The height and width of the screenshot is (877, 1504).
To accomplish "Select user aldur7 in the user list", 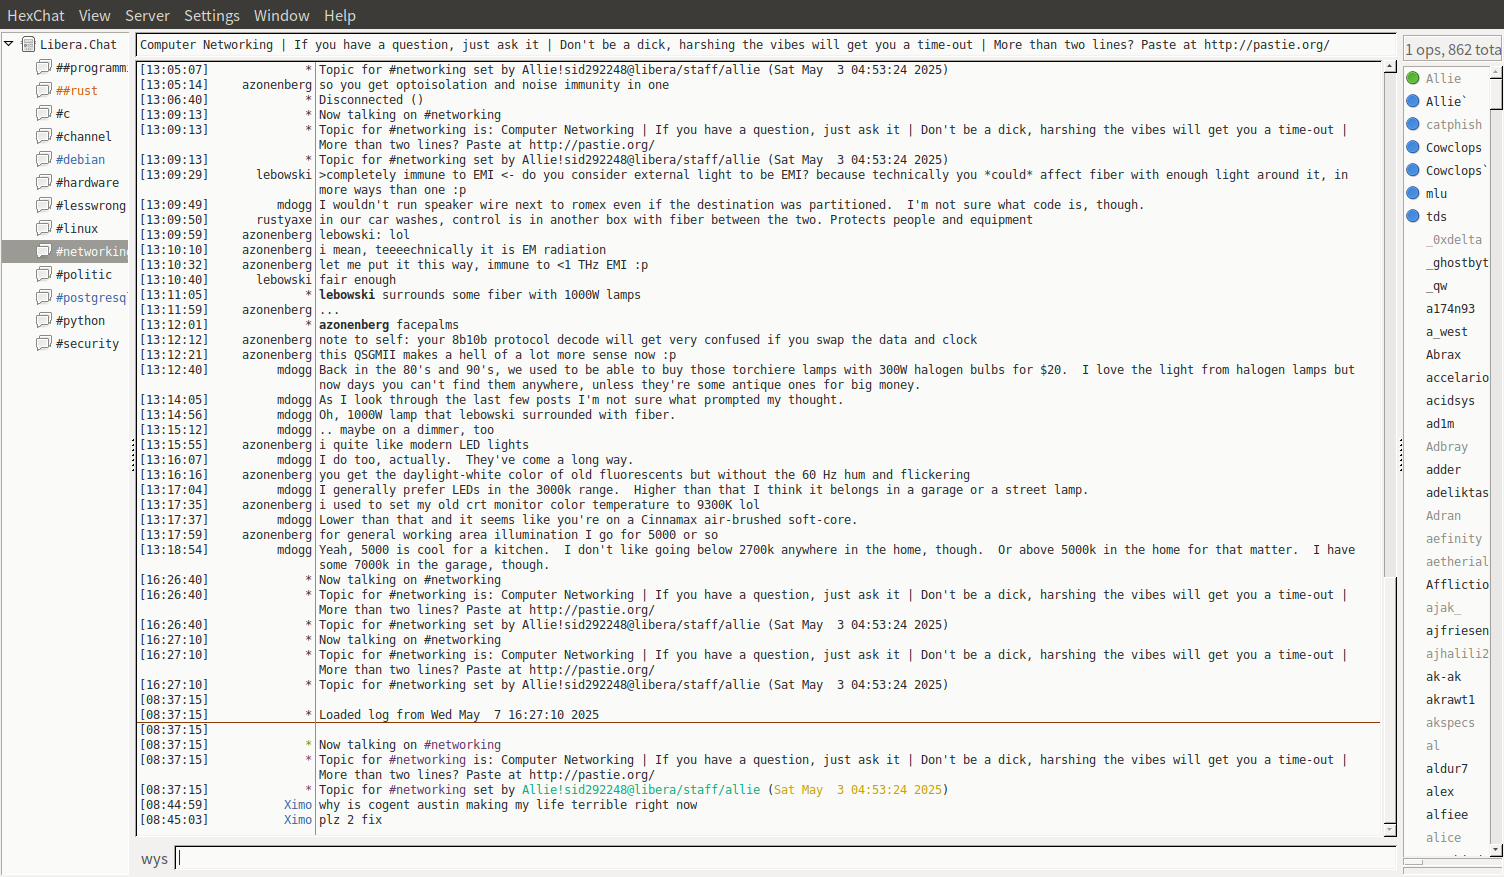I will [x=1447, y=769].
